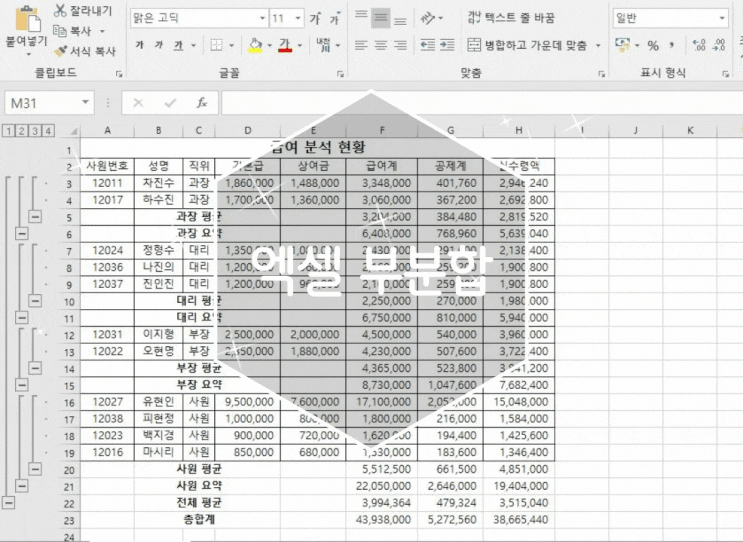The image size is (743, 542).
Task: Collapse the 과장 요약 group at row 6
Action: tap(22, 233)
